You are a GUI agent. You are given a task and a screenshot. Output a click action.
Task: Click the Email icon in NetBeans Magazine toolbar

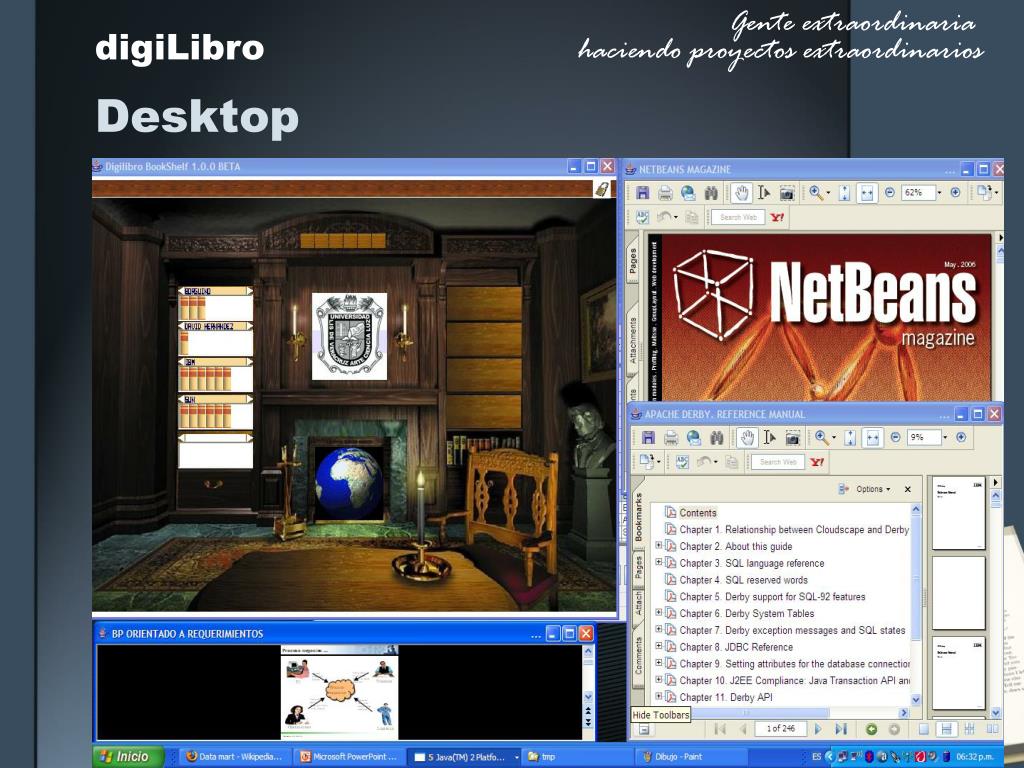[688, 193]
